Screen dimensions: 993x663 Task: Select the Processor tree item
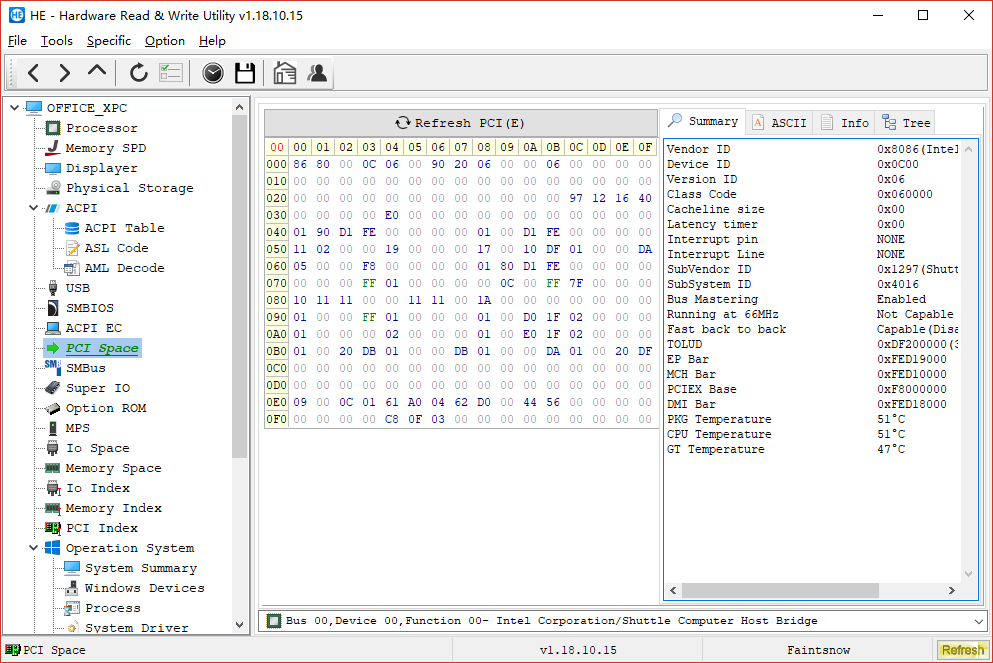[101, 128]
